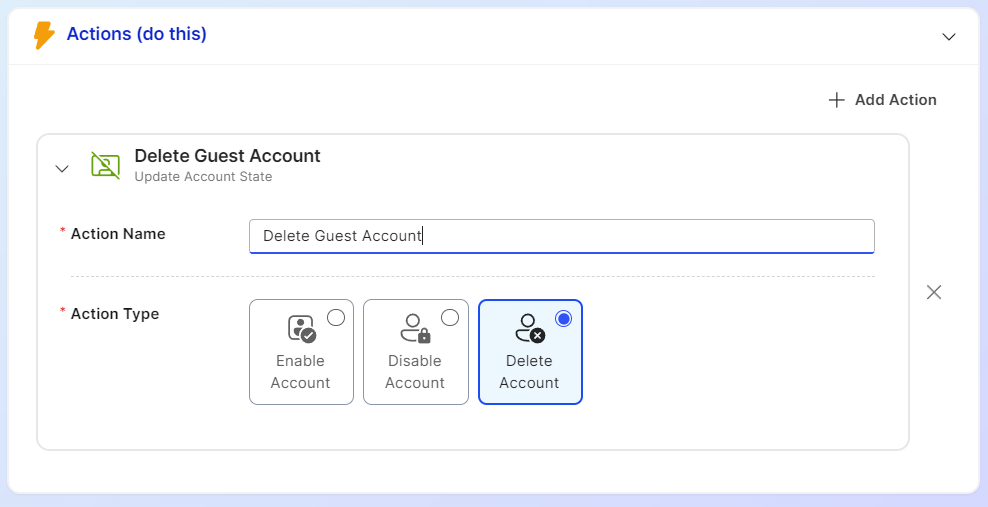Image resolution: width=988 pixels, height=507 pixels.
Task: Click the Delete Guest Account card title
Action: click(x=227, y=156)
